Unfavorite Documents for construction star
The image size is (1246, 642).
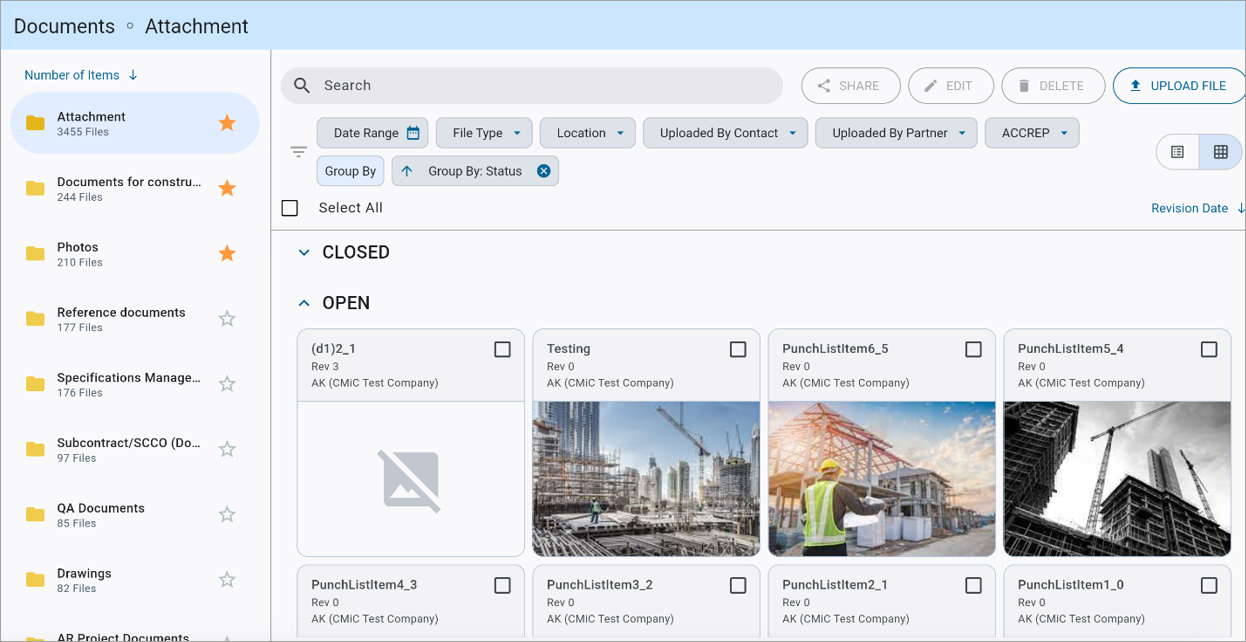(x=227, y=188)
